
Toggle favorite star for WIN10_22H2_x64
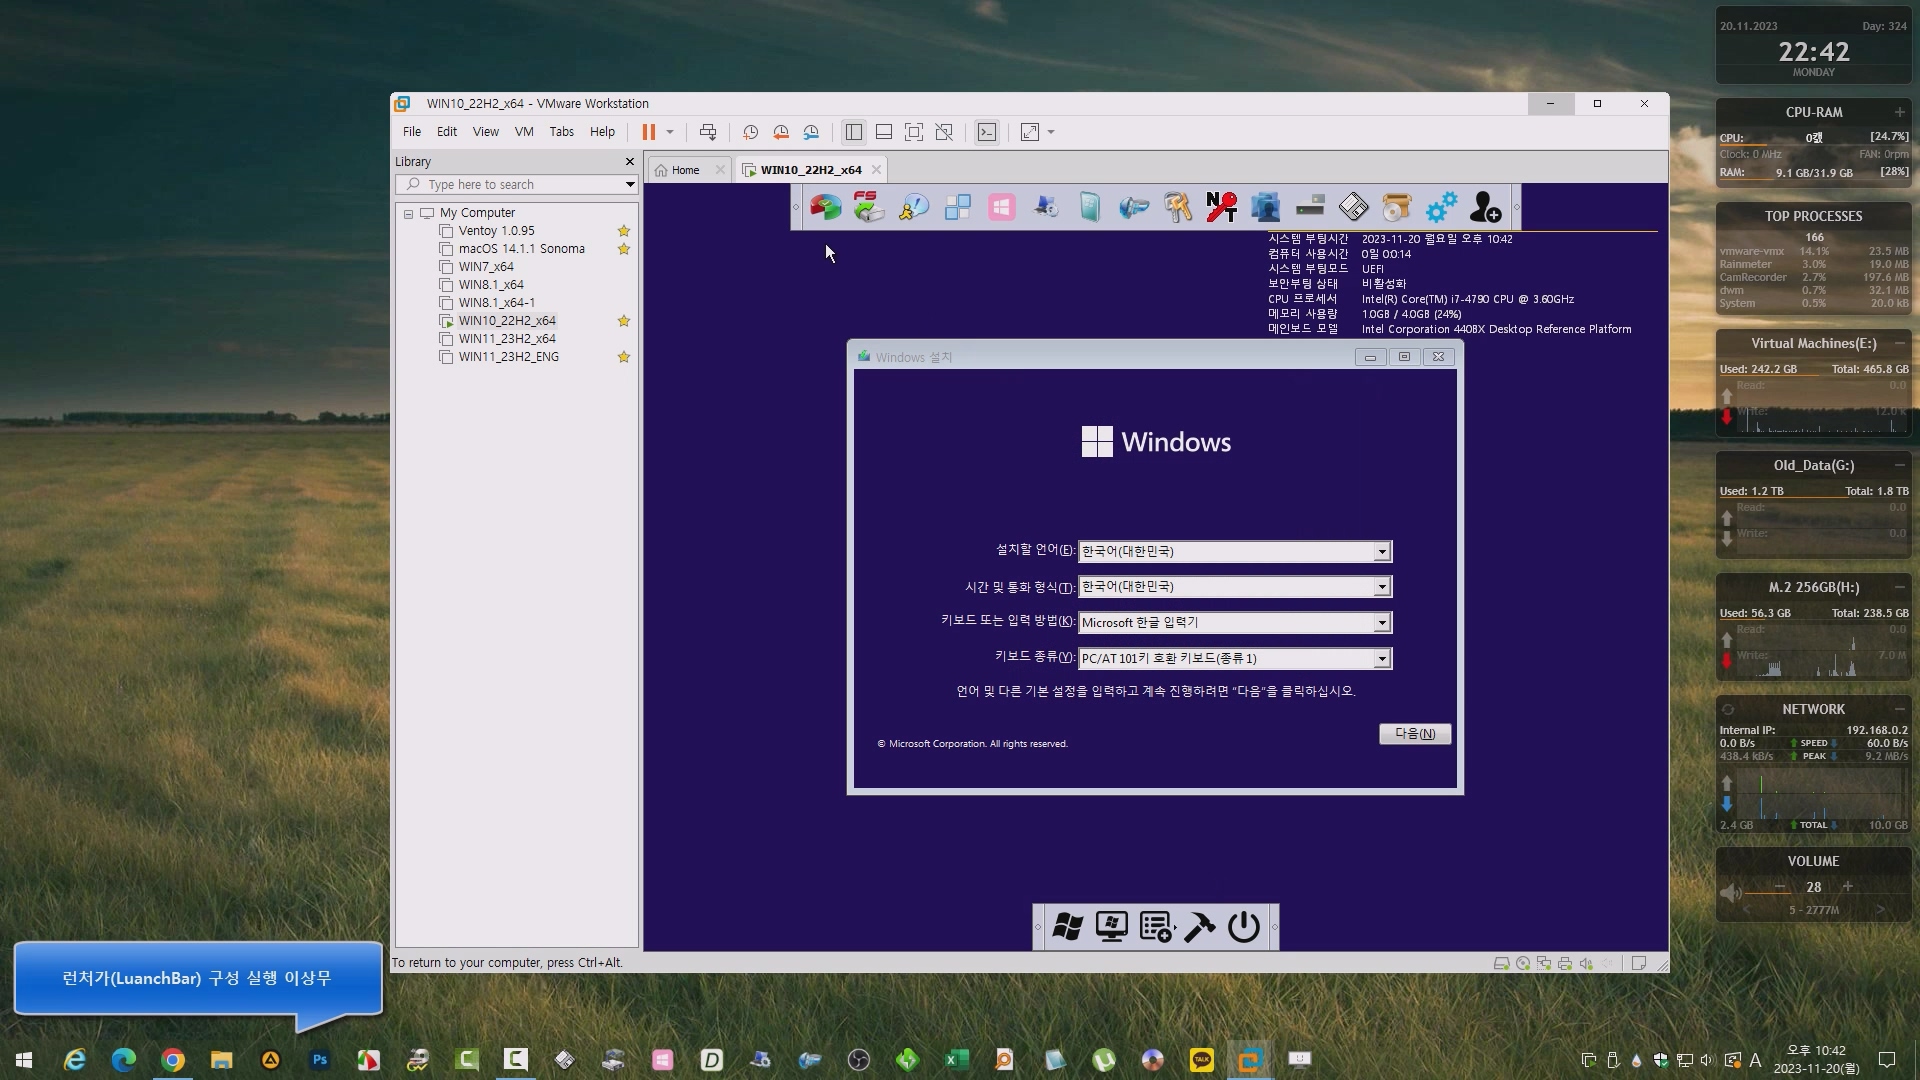point(624,321)
